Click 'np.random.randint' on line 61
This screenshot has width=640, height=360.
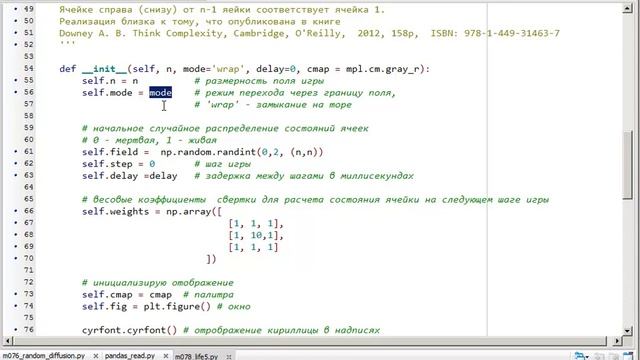point(208,152)
